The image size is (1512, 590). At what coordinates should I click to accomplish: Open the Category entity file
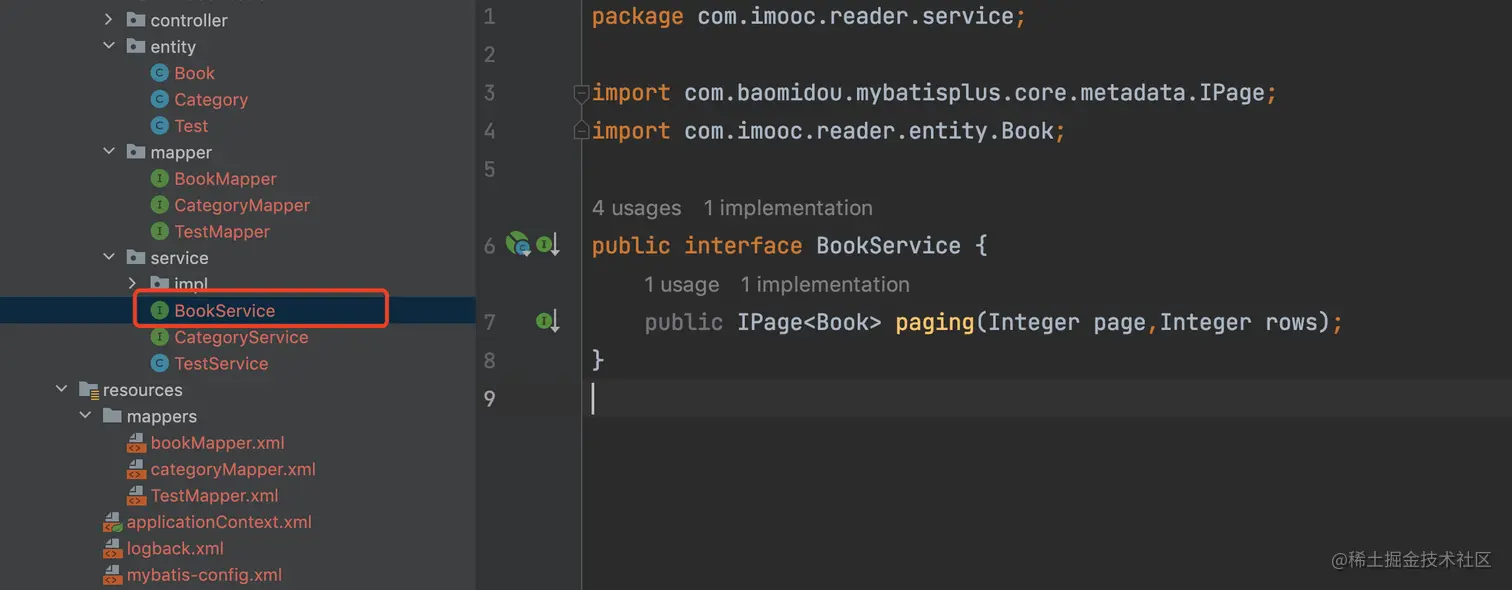pos(211,99)
